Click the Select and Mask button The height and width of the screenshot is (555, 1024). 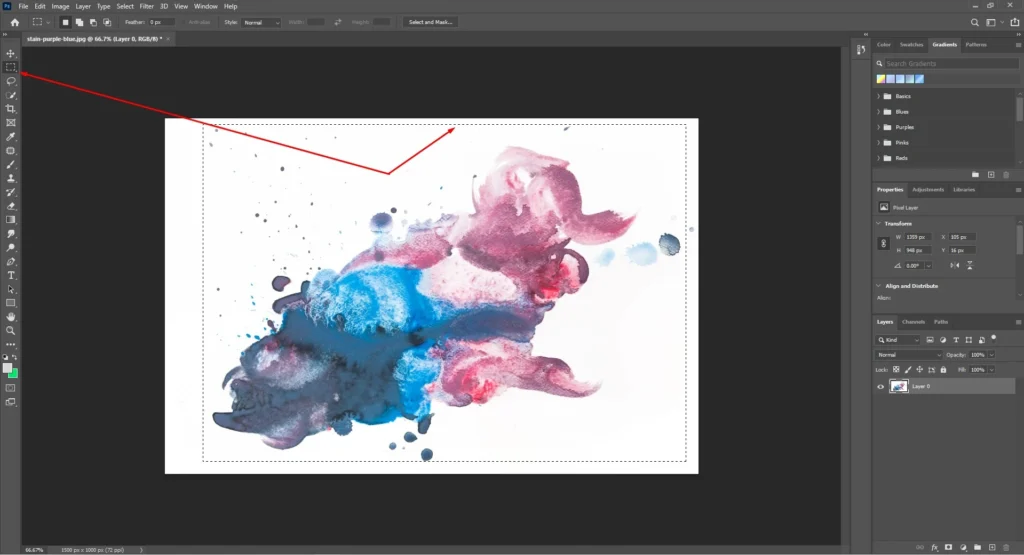(430, 22)
